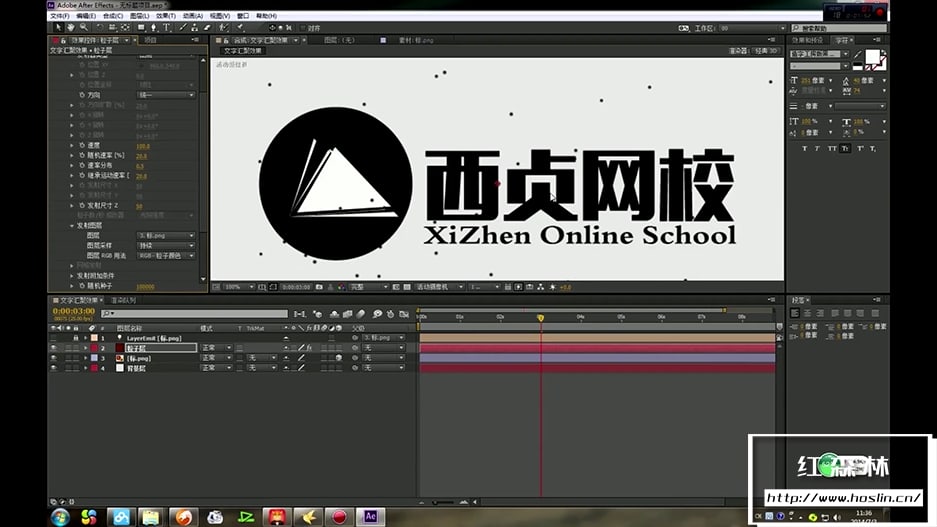Select the Hand tool
Viewport: 937px width, 527px height.
(x=71, y=27)
